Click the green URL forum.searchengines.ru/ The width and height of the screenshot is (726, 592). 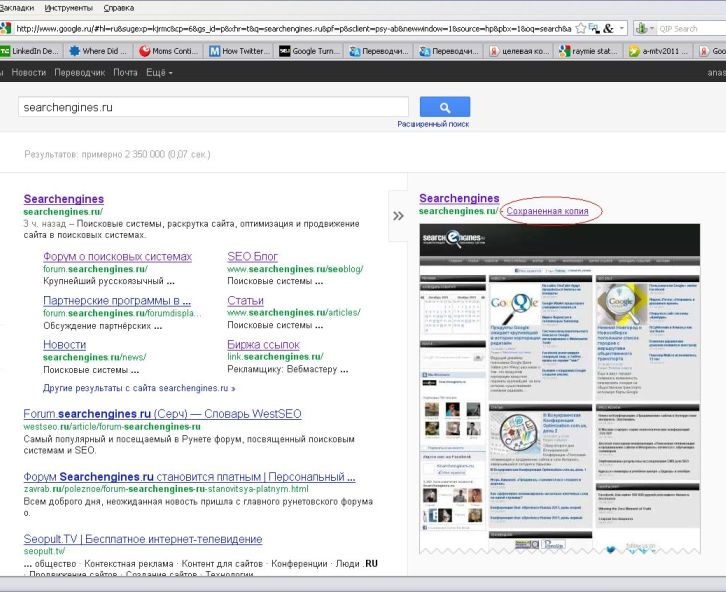[x=95, y=269]
